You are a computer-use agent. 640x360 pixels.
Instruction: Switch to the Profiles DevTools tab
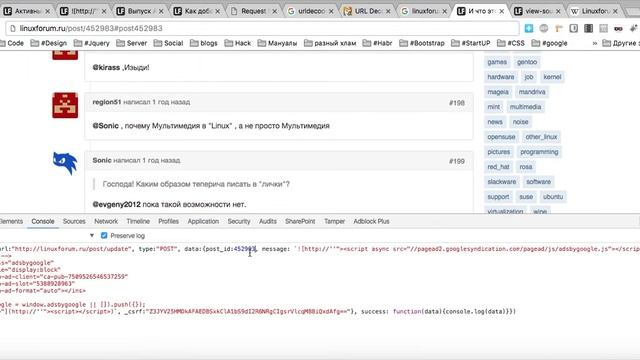click(x=169, y=221)
